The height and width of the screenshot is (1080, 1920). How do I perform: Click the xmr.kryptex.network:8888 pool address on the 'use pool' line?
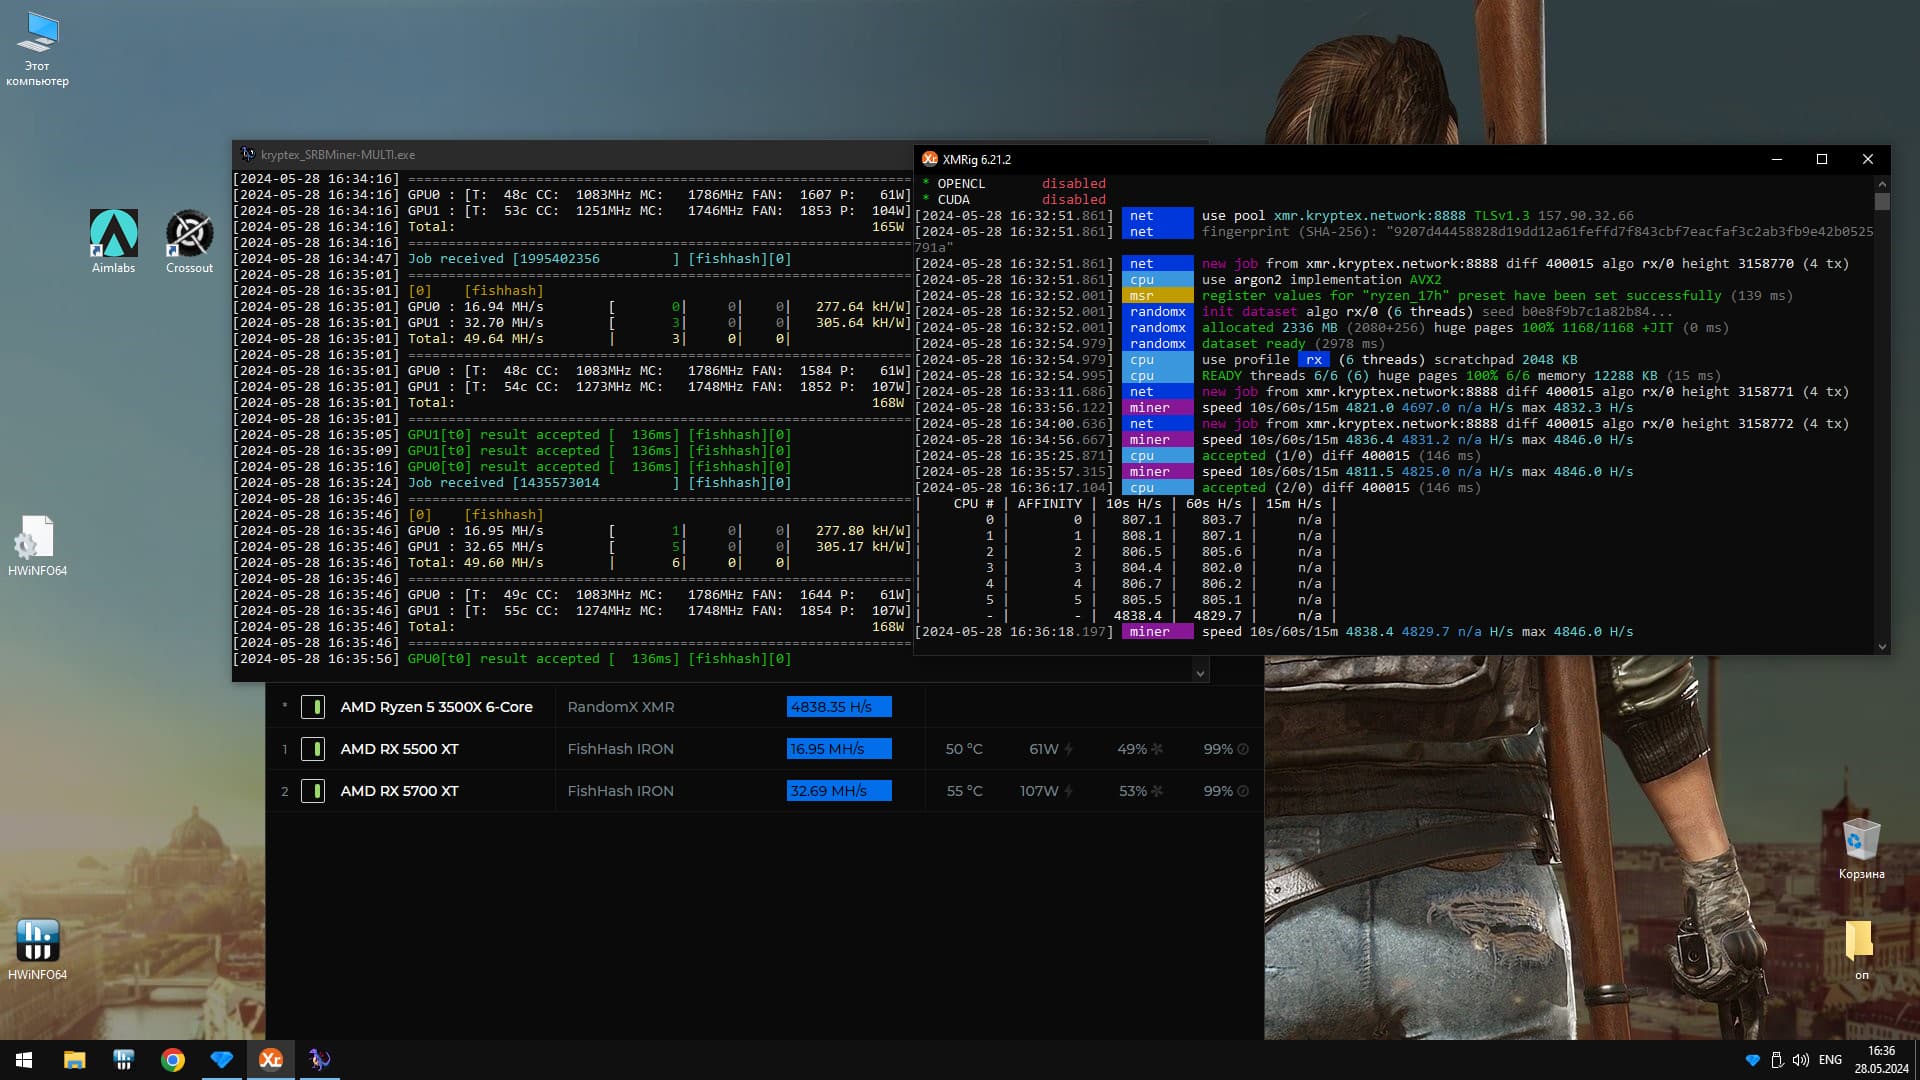point(1369,216)
